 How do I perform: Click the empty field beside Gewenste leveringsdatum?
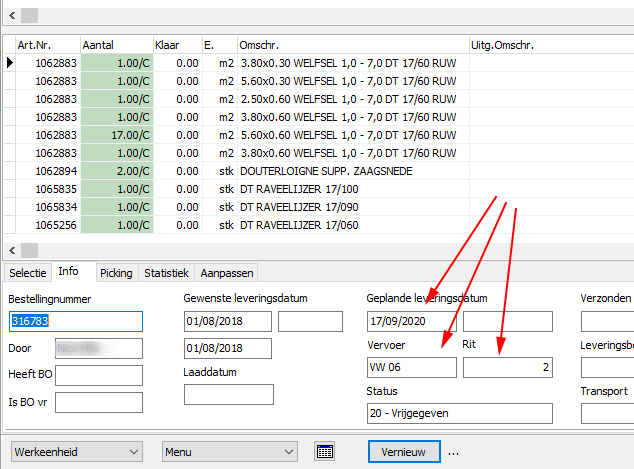[311, 321]
